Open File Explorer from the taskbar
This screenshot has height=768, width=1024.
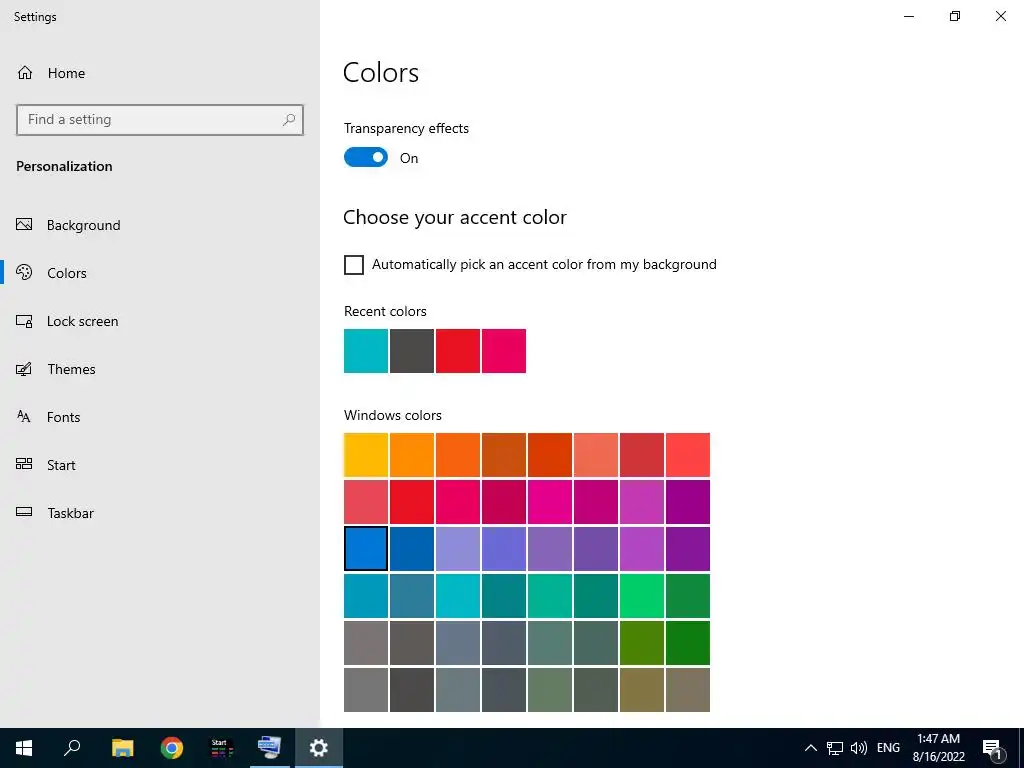coord(122,748)
